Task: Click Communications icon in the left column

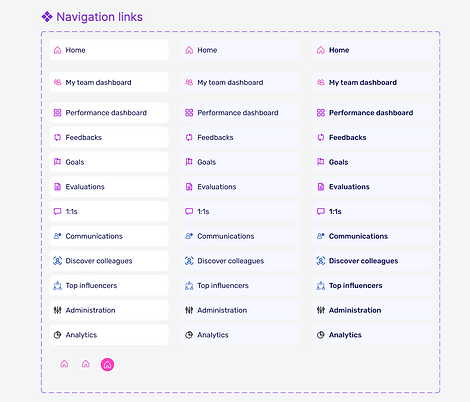Action: point(57,236)
